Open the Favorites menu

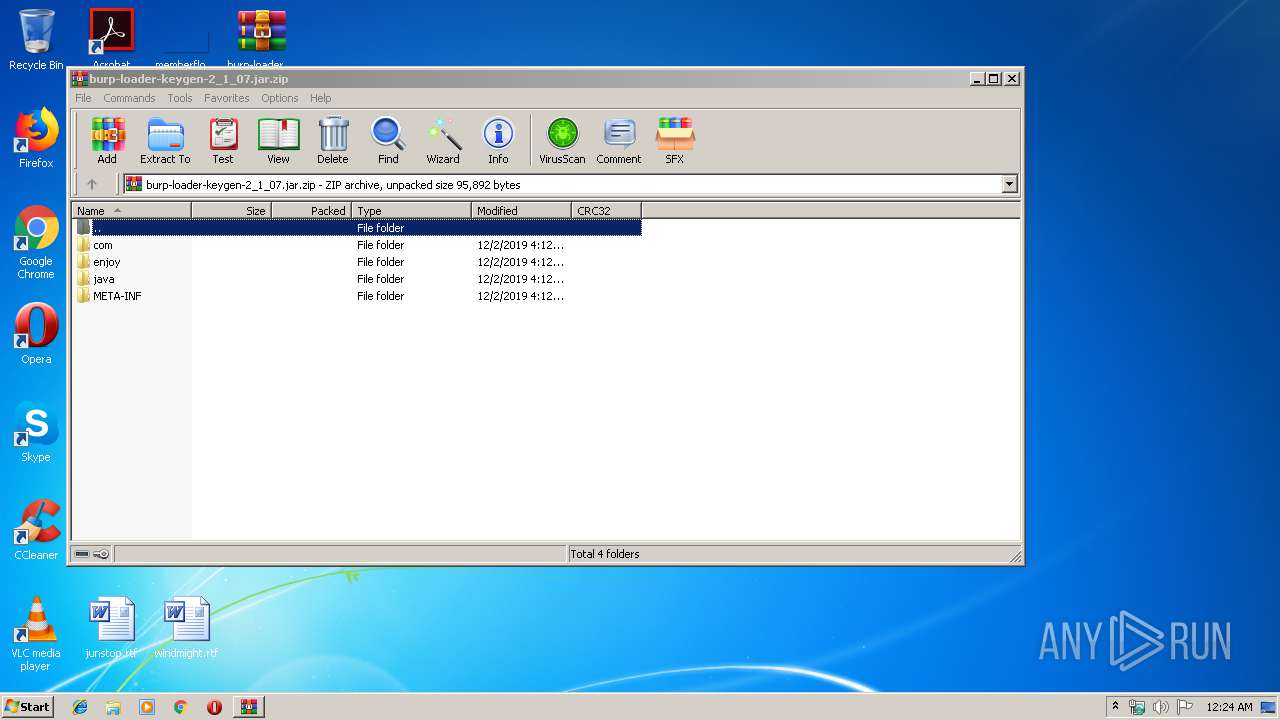coord(227,98)
